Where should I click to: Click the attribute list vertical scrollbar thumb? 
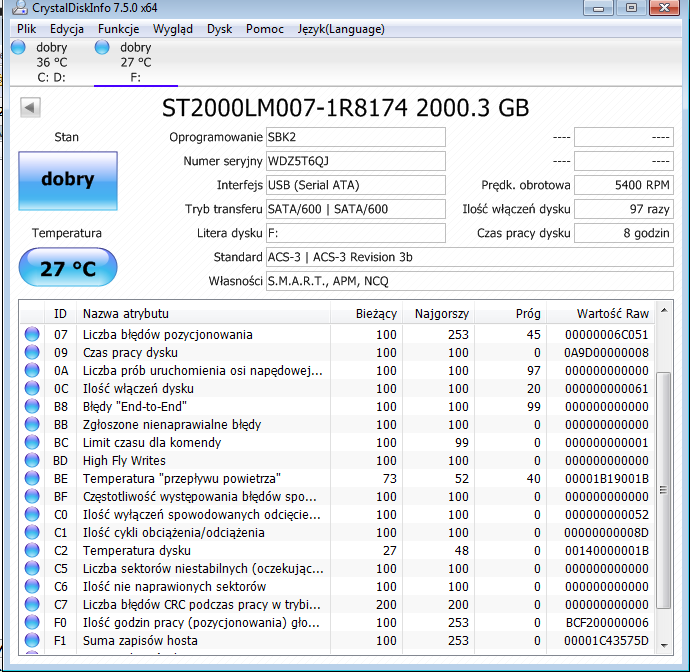pyautogui.click(x=664, y=490)
